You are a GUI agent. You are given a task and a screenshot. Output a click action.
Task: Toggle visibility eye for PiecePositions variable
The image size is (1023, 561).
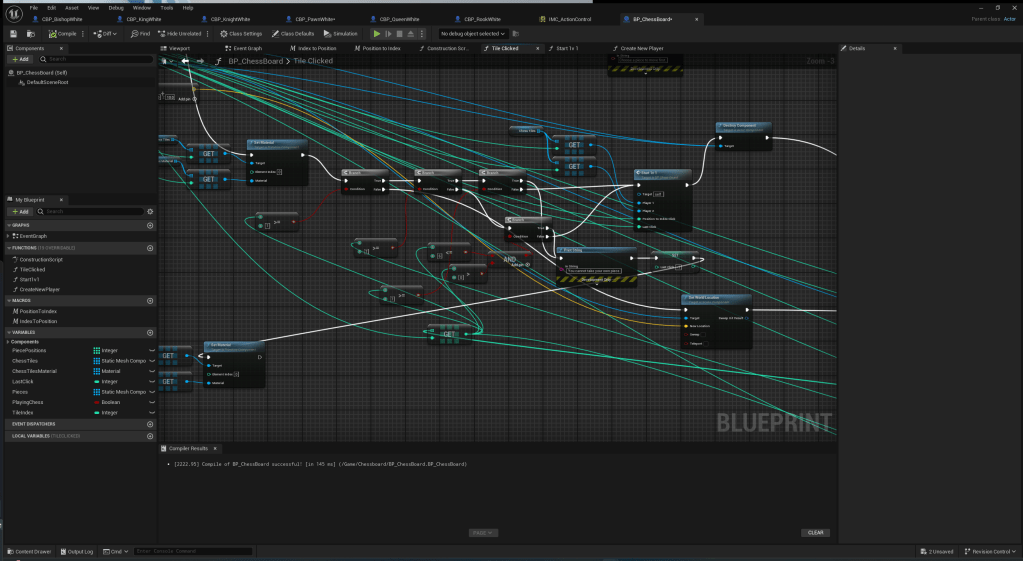click(x=152, y=351)
